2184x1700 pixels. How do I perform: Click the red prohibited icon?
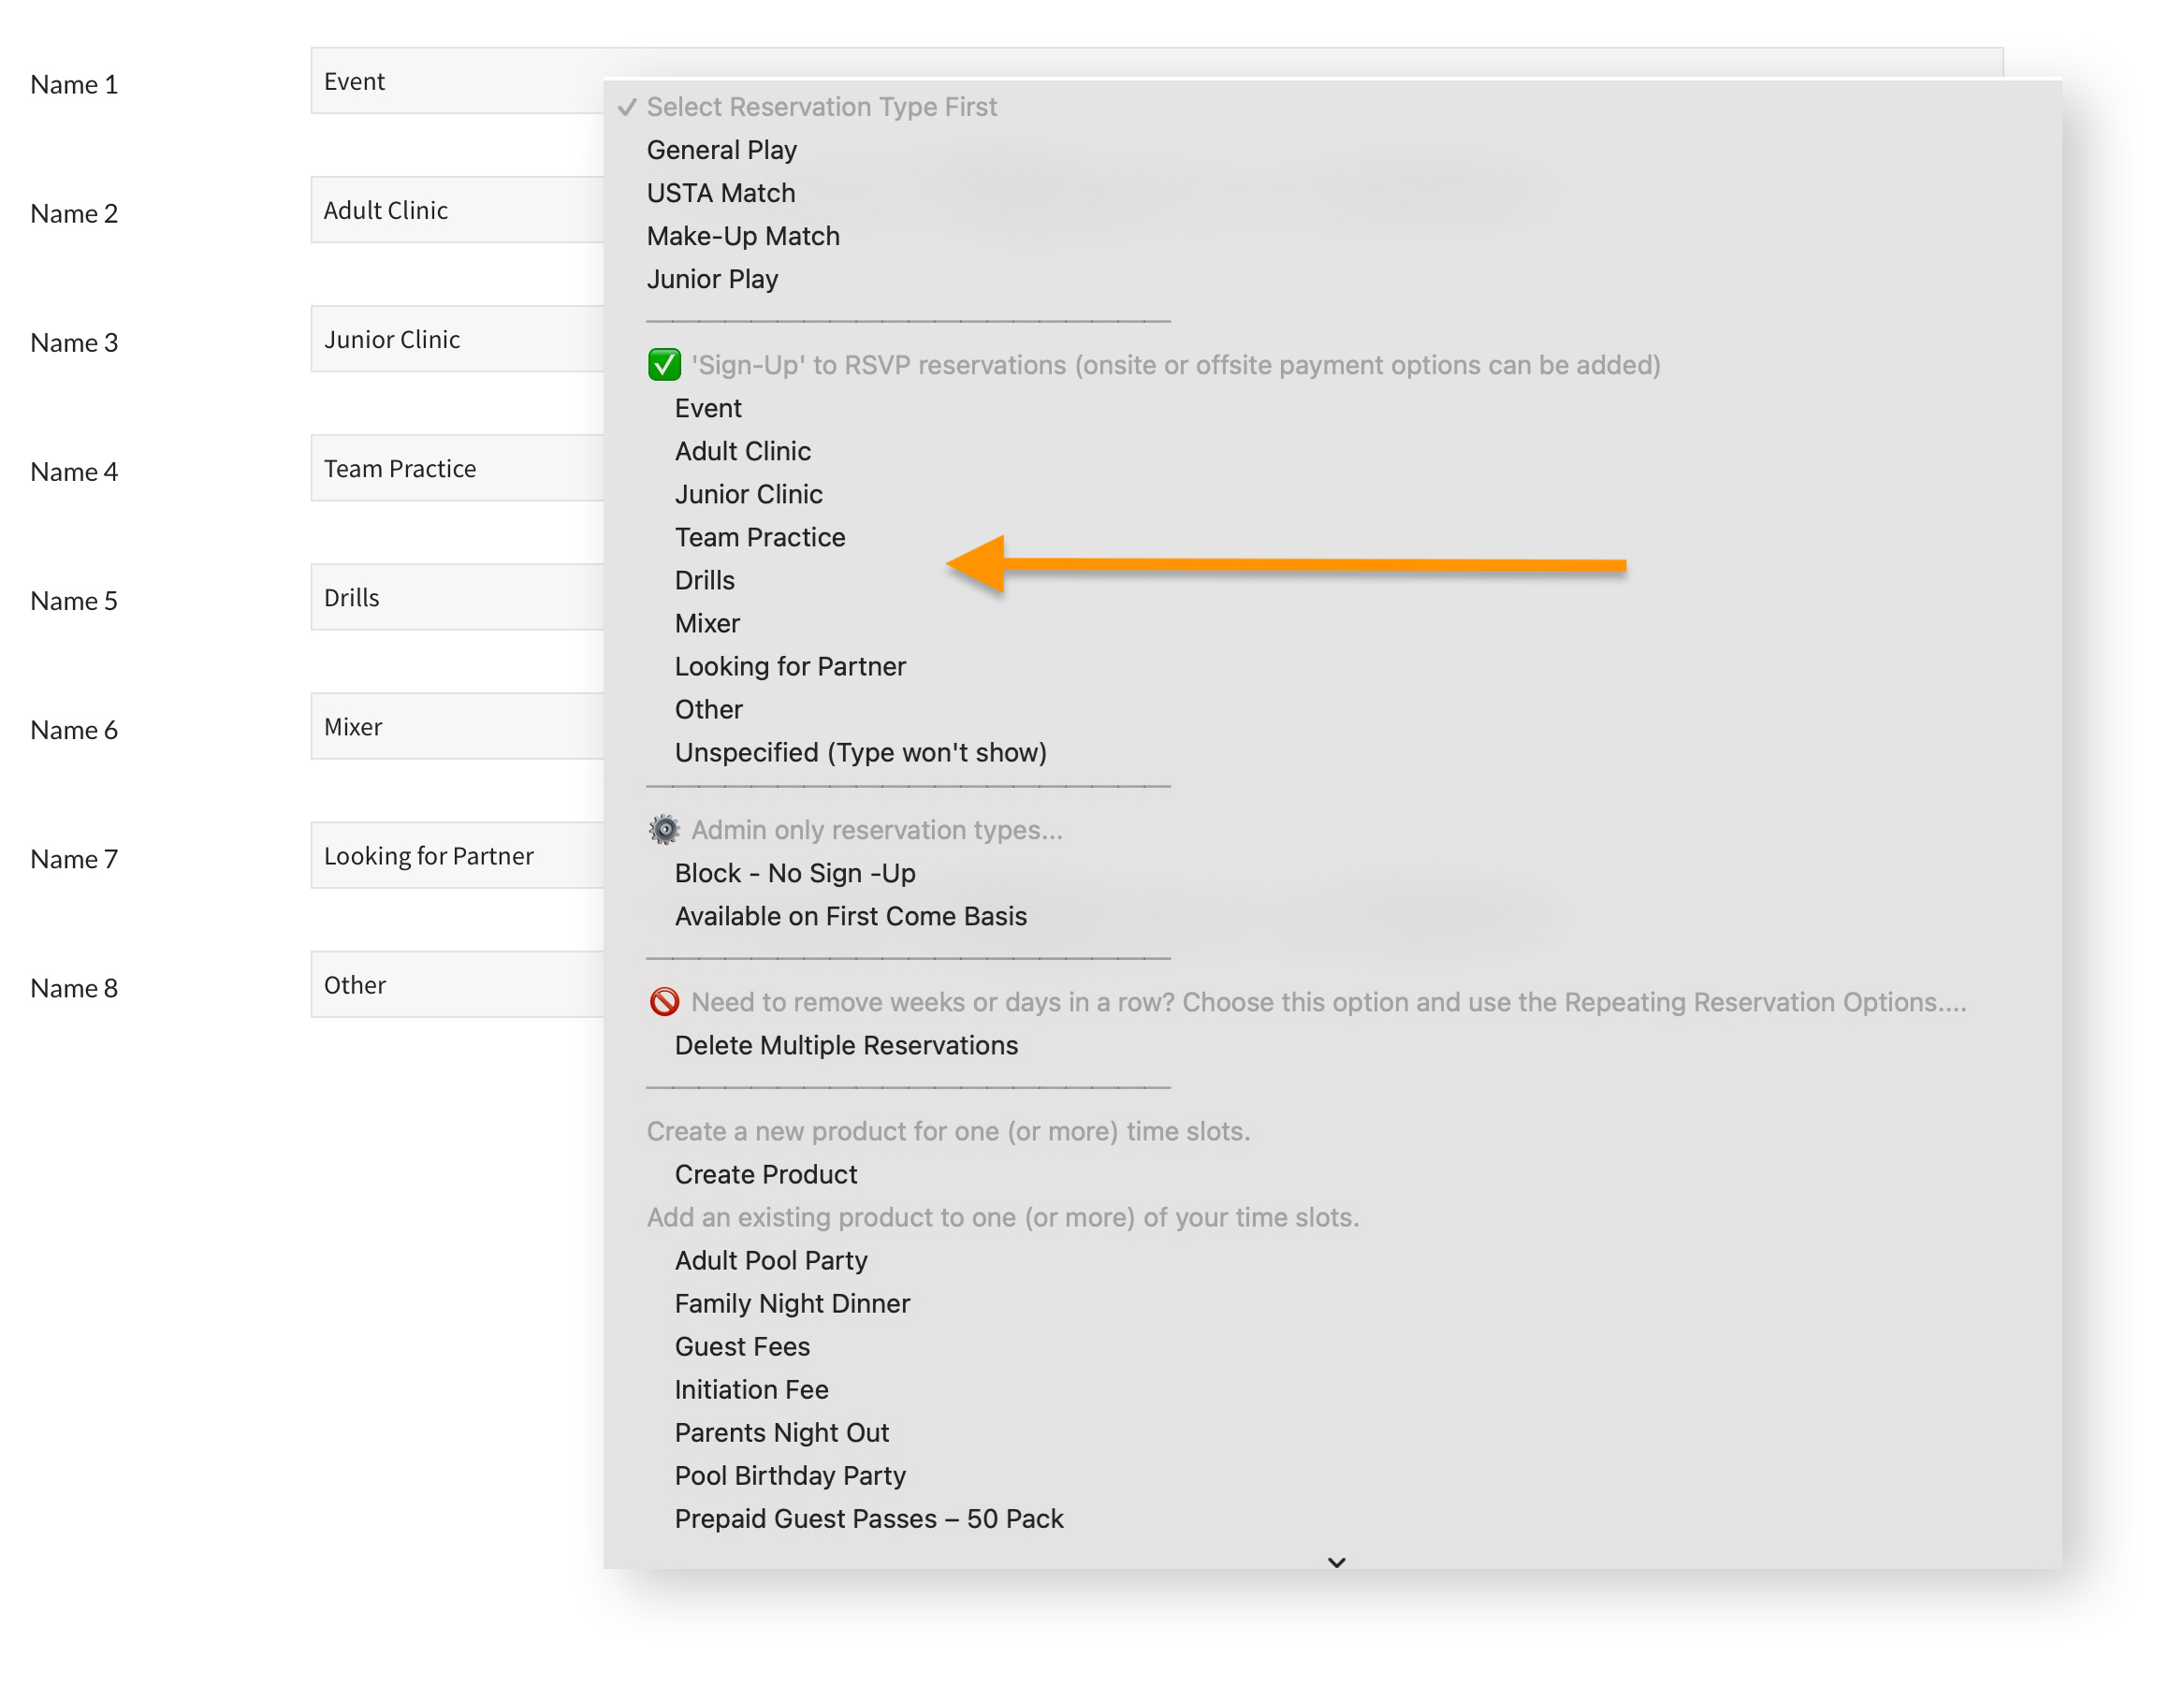point(664,1002)
